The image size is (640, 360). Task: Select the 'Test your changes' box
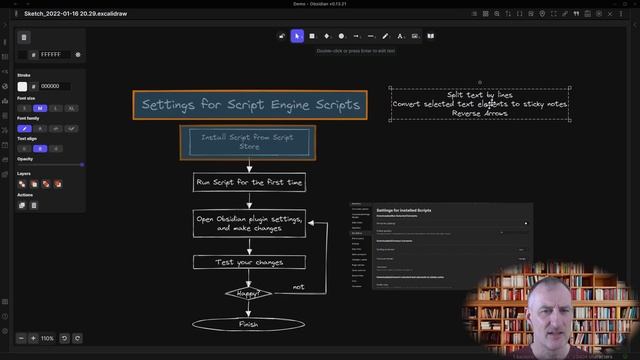point(249,262)
